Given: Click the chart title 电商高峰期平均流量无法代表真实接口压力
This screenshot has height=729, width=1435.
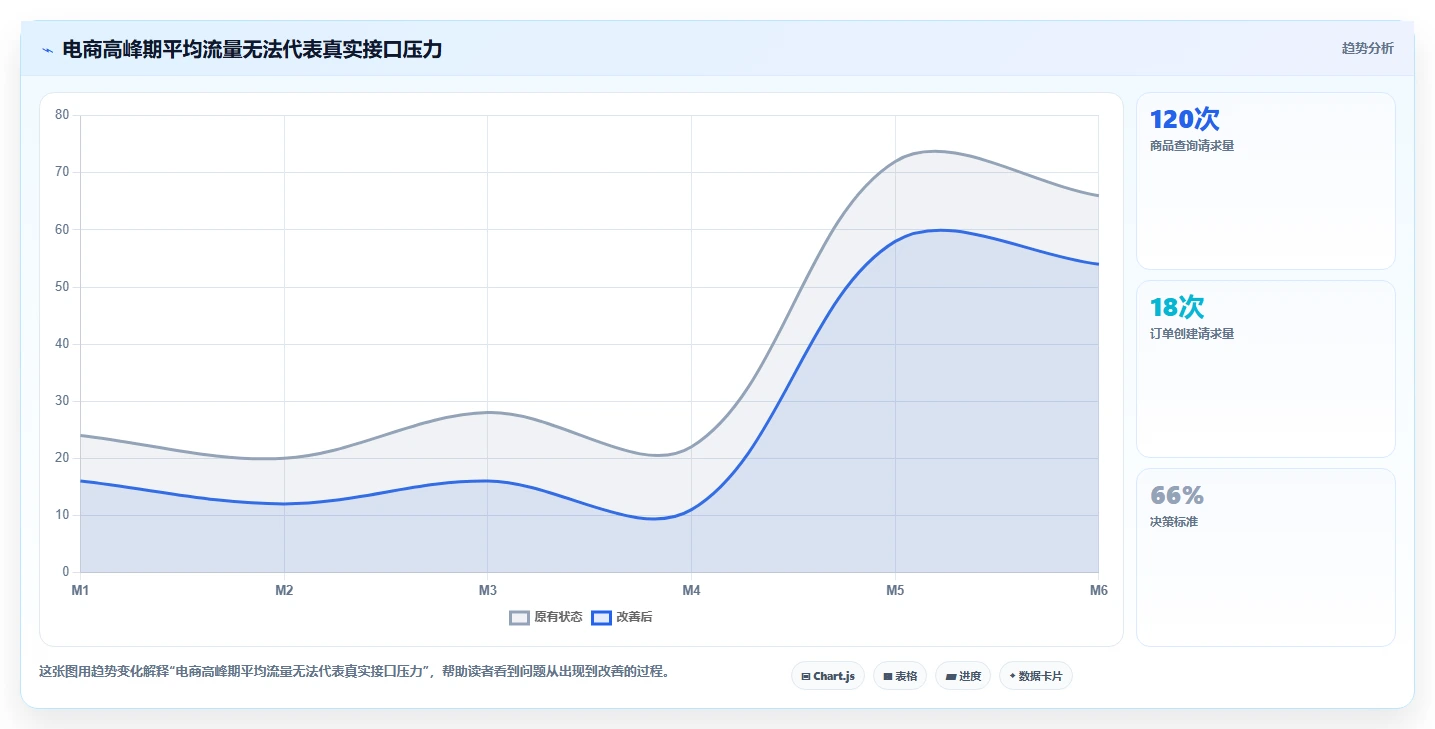Looking at the screenshot, I should click(252, 49).
